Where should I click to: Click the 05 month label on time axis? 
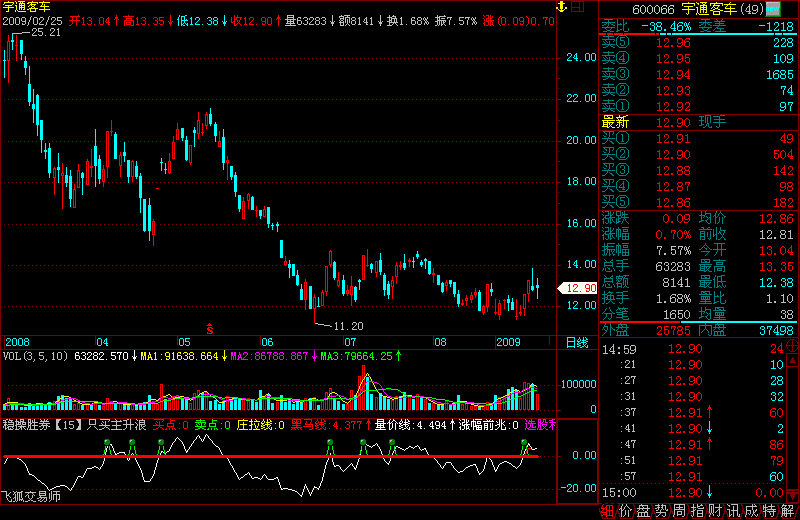click(x=184, y=342)
